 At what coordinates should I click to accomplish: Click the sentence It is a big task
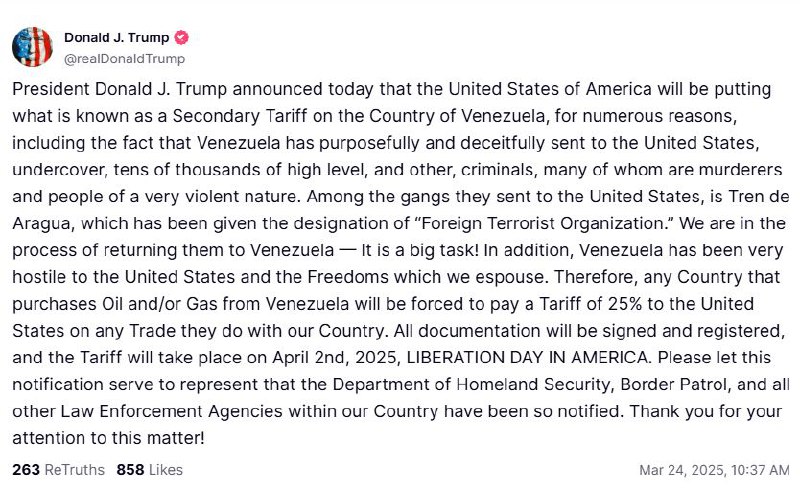[420, 250]
